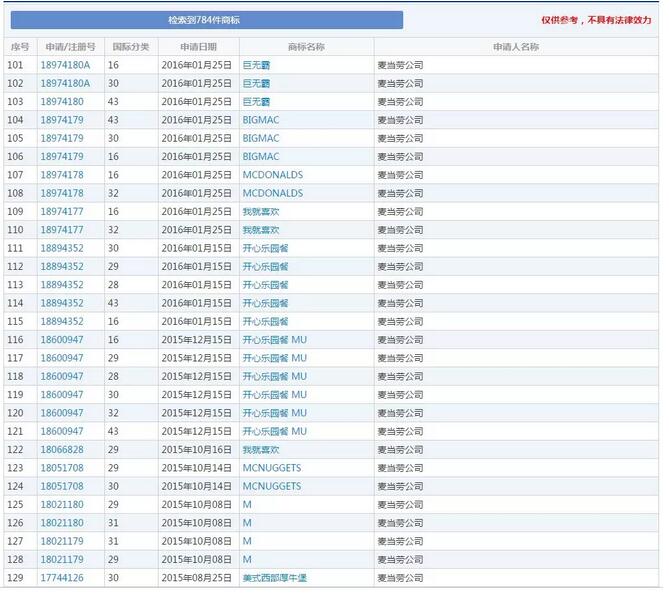Screen dimensions: 669x593
Task: Open trademark 开心乐园餐 in row 113
Action: pyautogui.click(x=265, y=285)
